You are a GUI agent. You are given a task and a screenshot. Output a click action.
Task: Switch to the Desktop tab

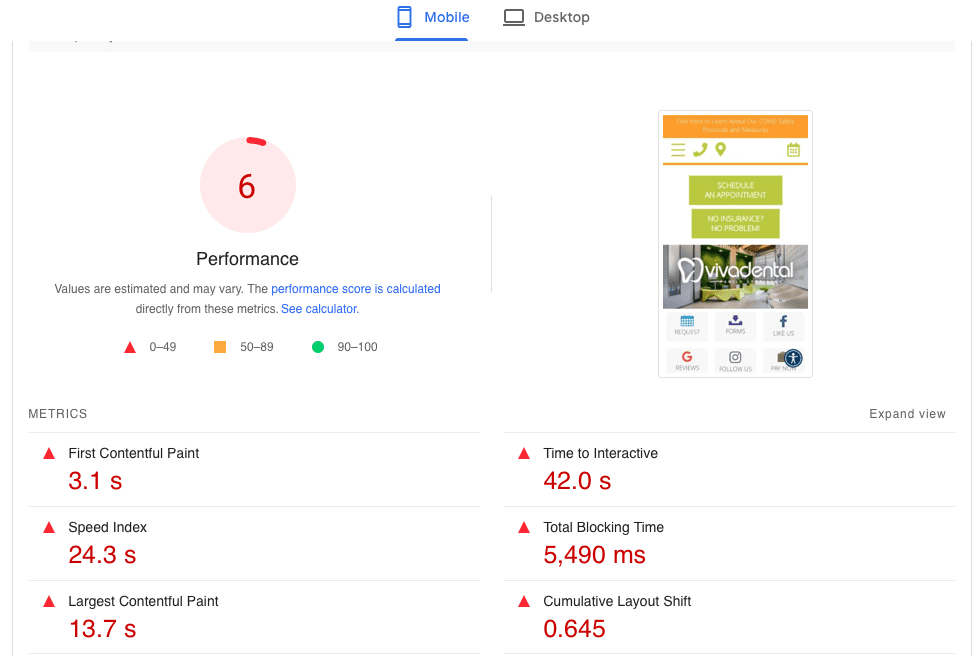pyautogui.click(x=546, y=17)
